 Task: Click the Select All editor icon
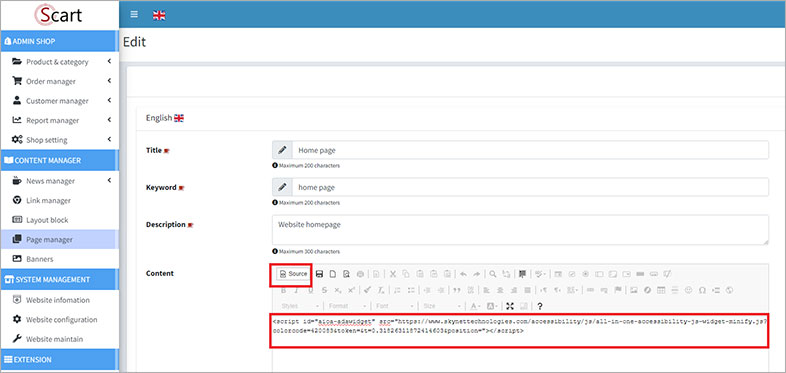(x=523, y=274)
